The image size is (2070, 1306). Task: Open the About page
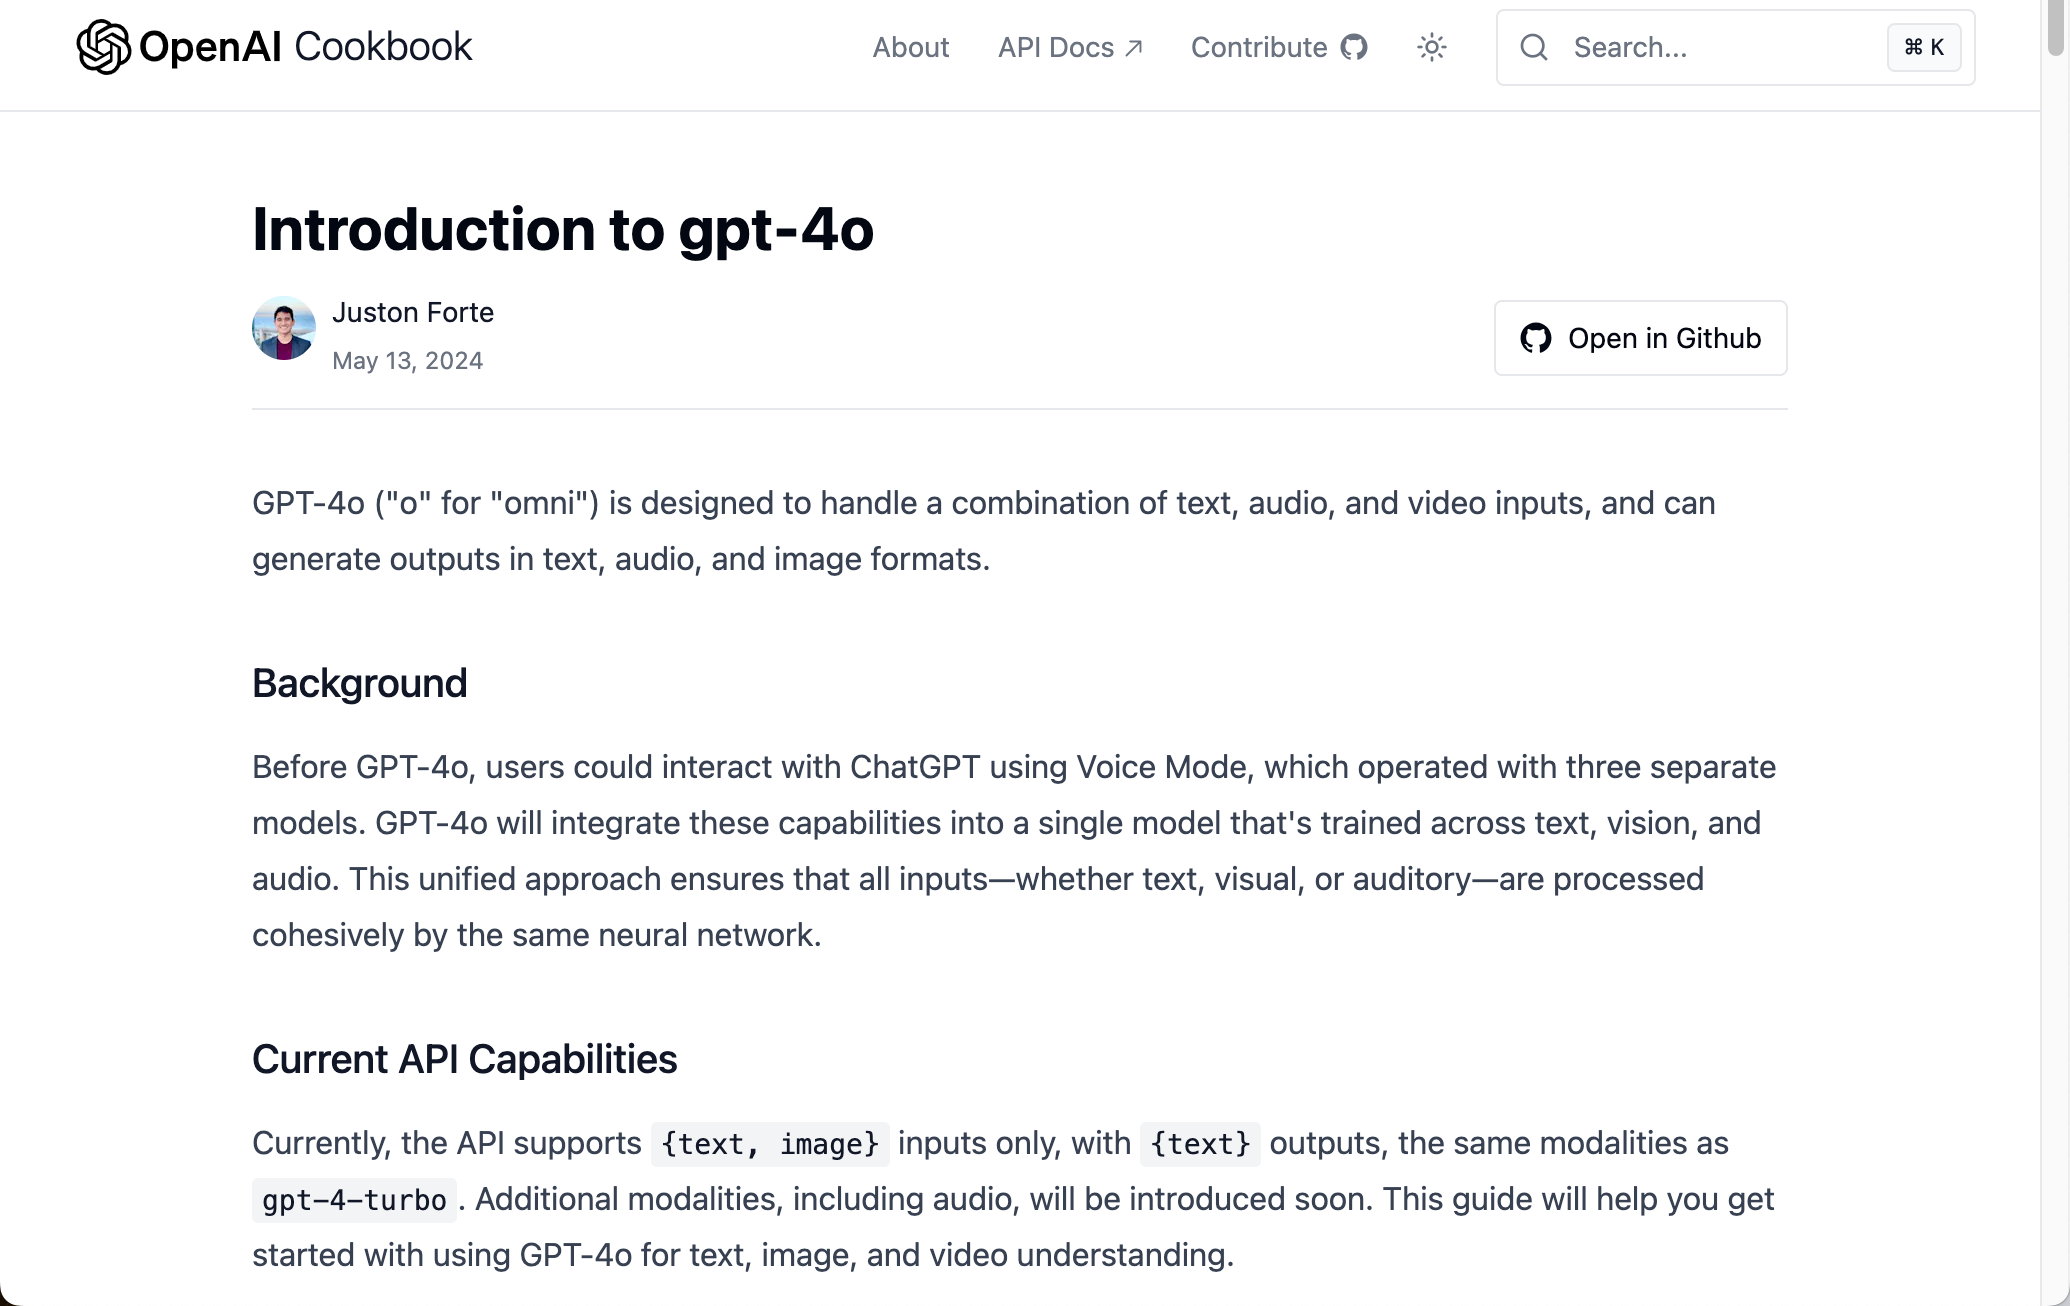point(910,47)
